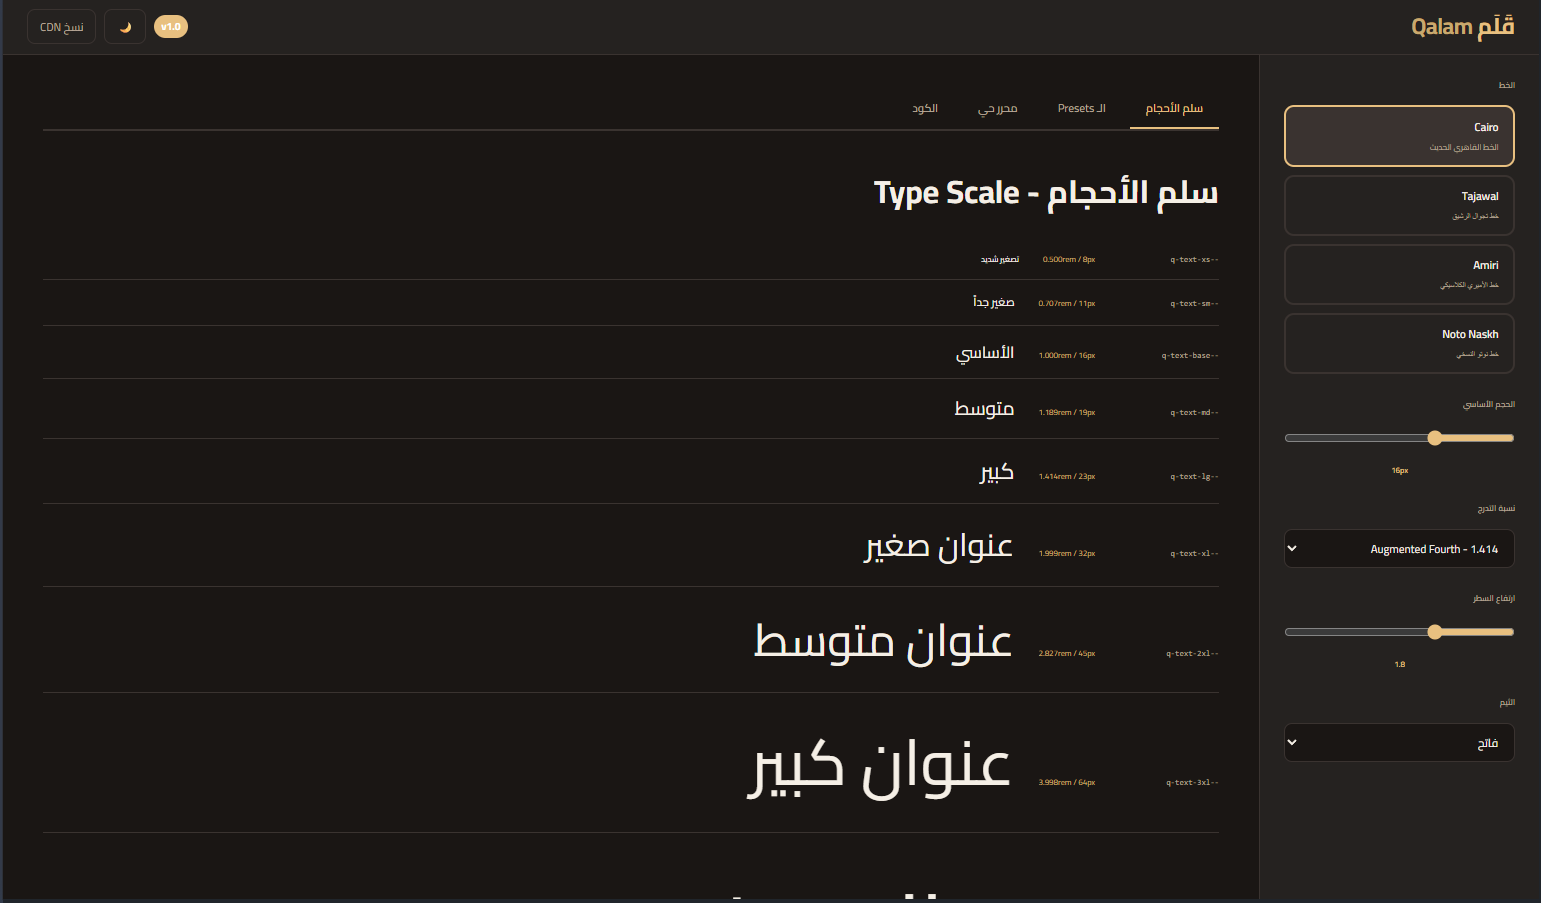Pick the Amiri font card
Screen dimensions: 1541x903
point(1399,274)
